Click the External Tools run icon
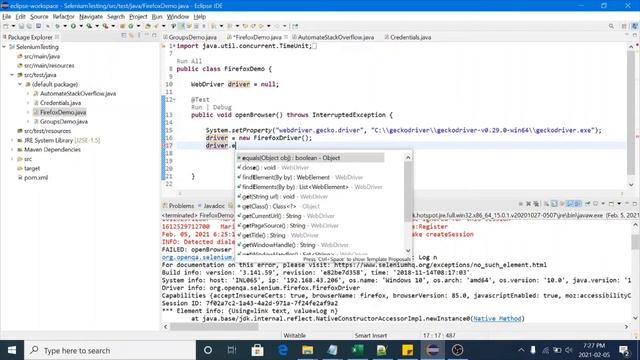Screen dimensions: 640x360 point(105,26)
